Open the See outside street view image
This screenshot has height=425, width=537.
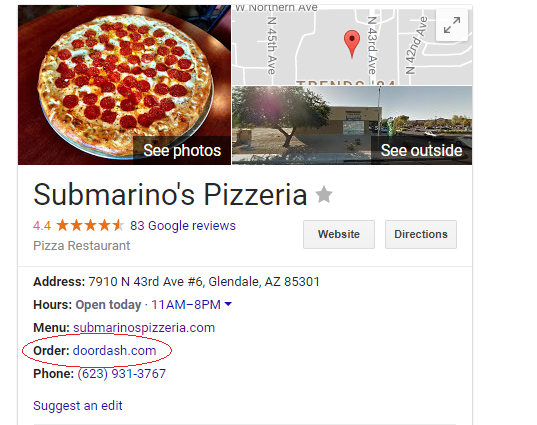click(352, 125)
